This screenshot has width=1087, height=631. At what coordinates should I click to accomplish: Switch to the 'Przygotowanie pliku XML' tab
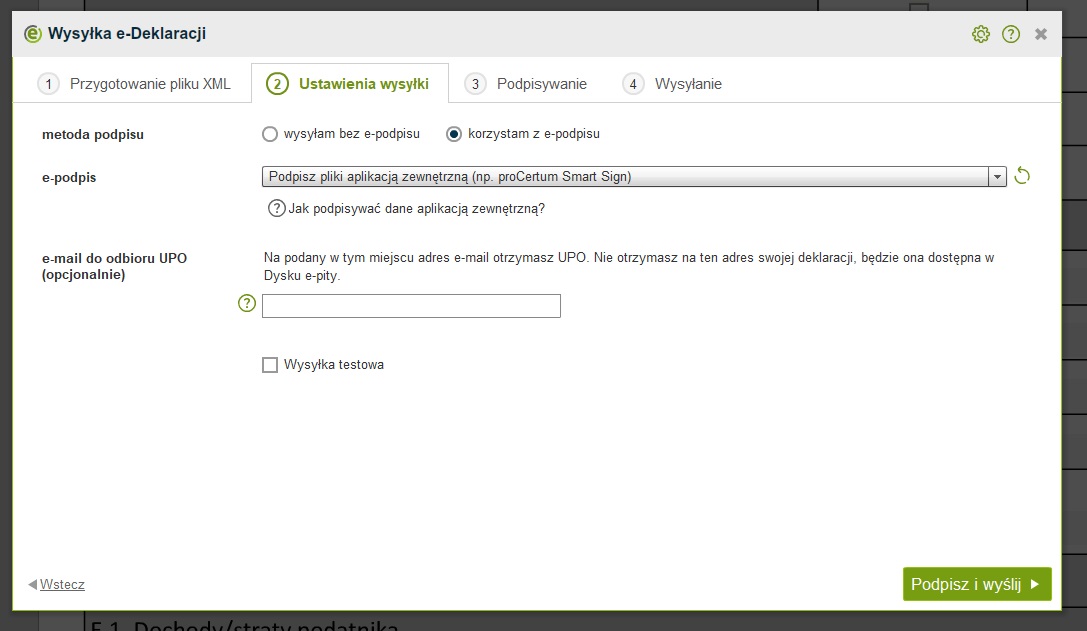pos(134,84)
